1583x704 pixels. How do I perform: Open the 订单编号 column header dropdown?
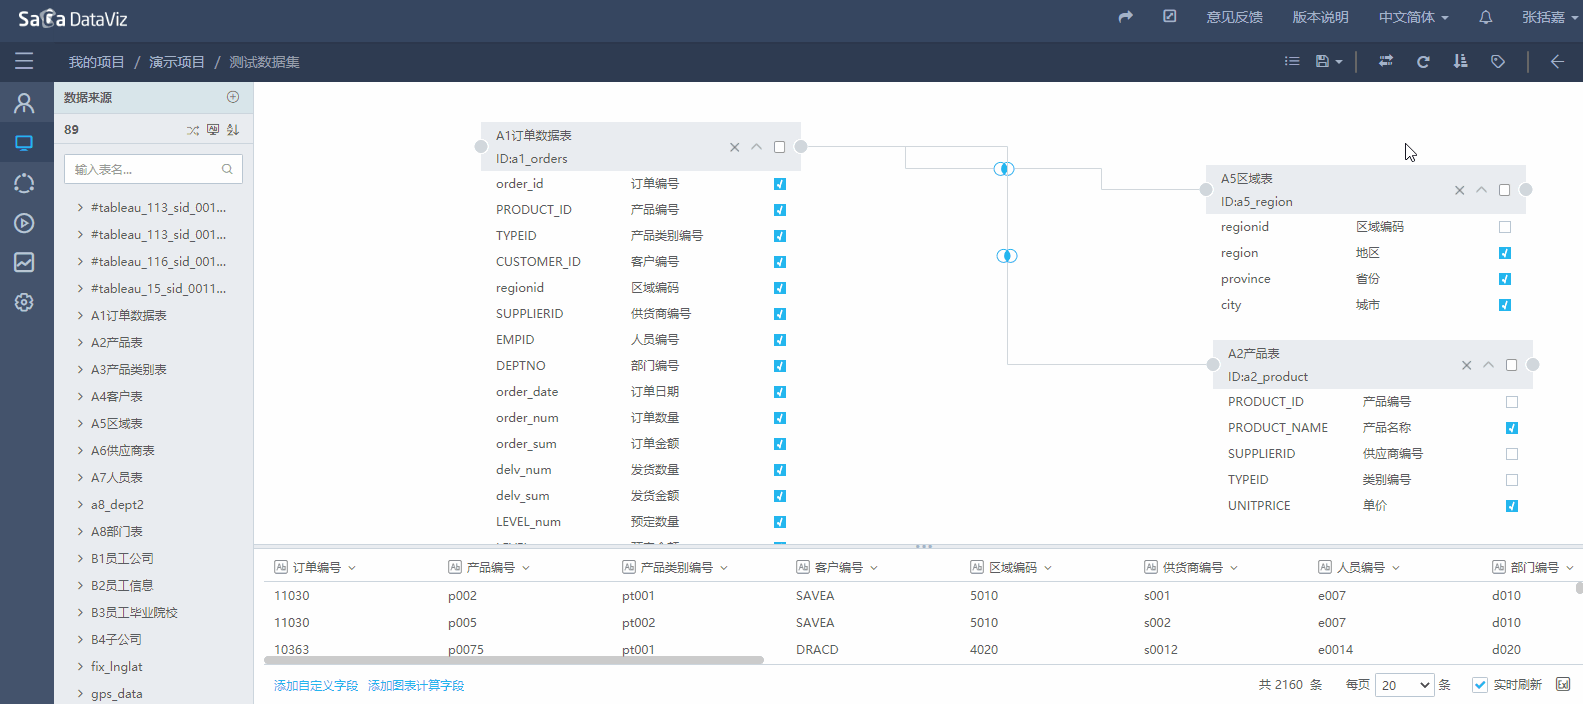[352, 568]
